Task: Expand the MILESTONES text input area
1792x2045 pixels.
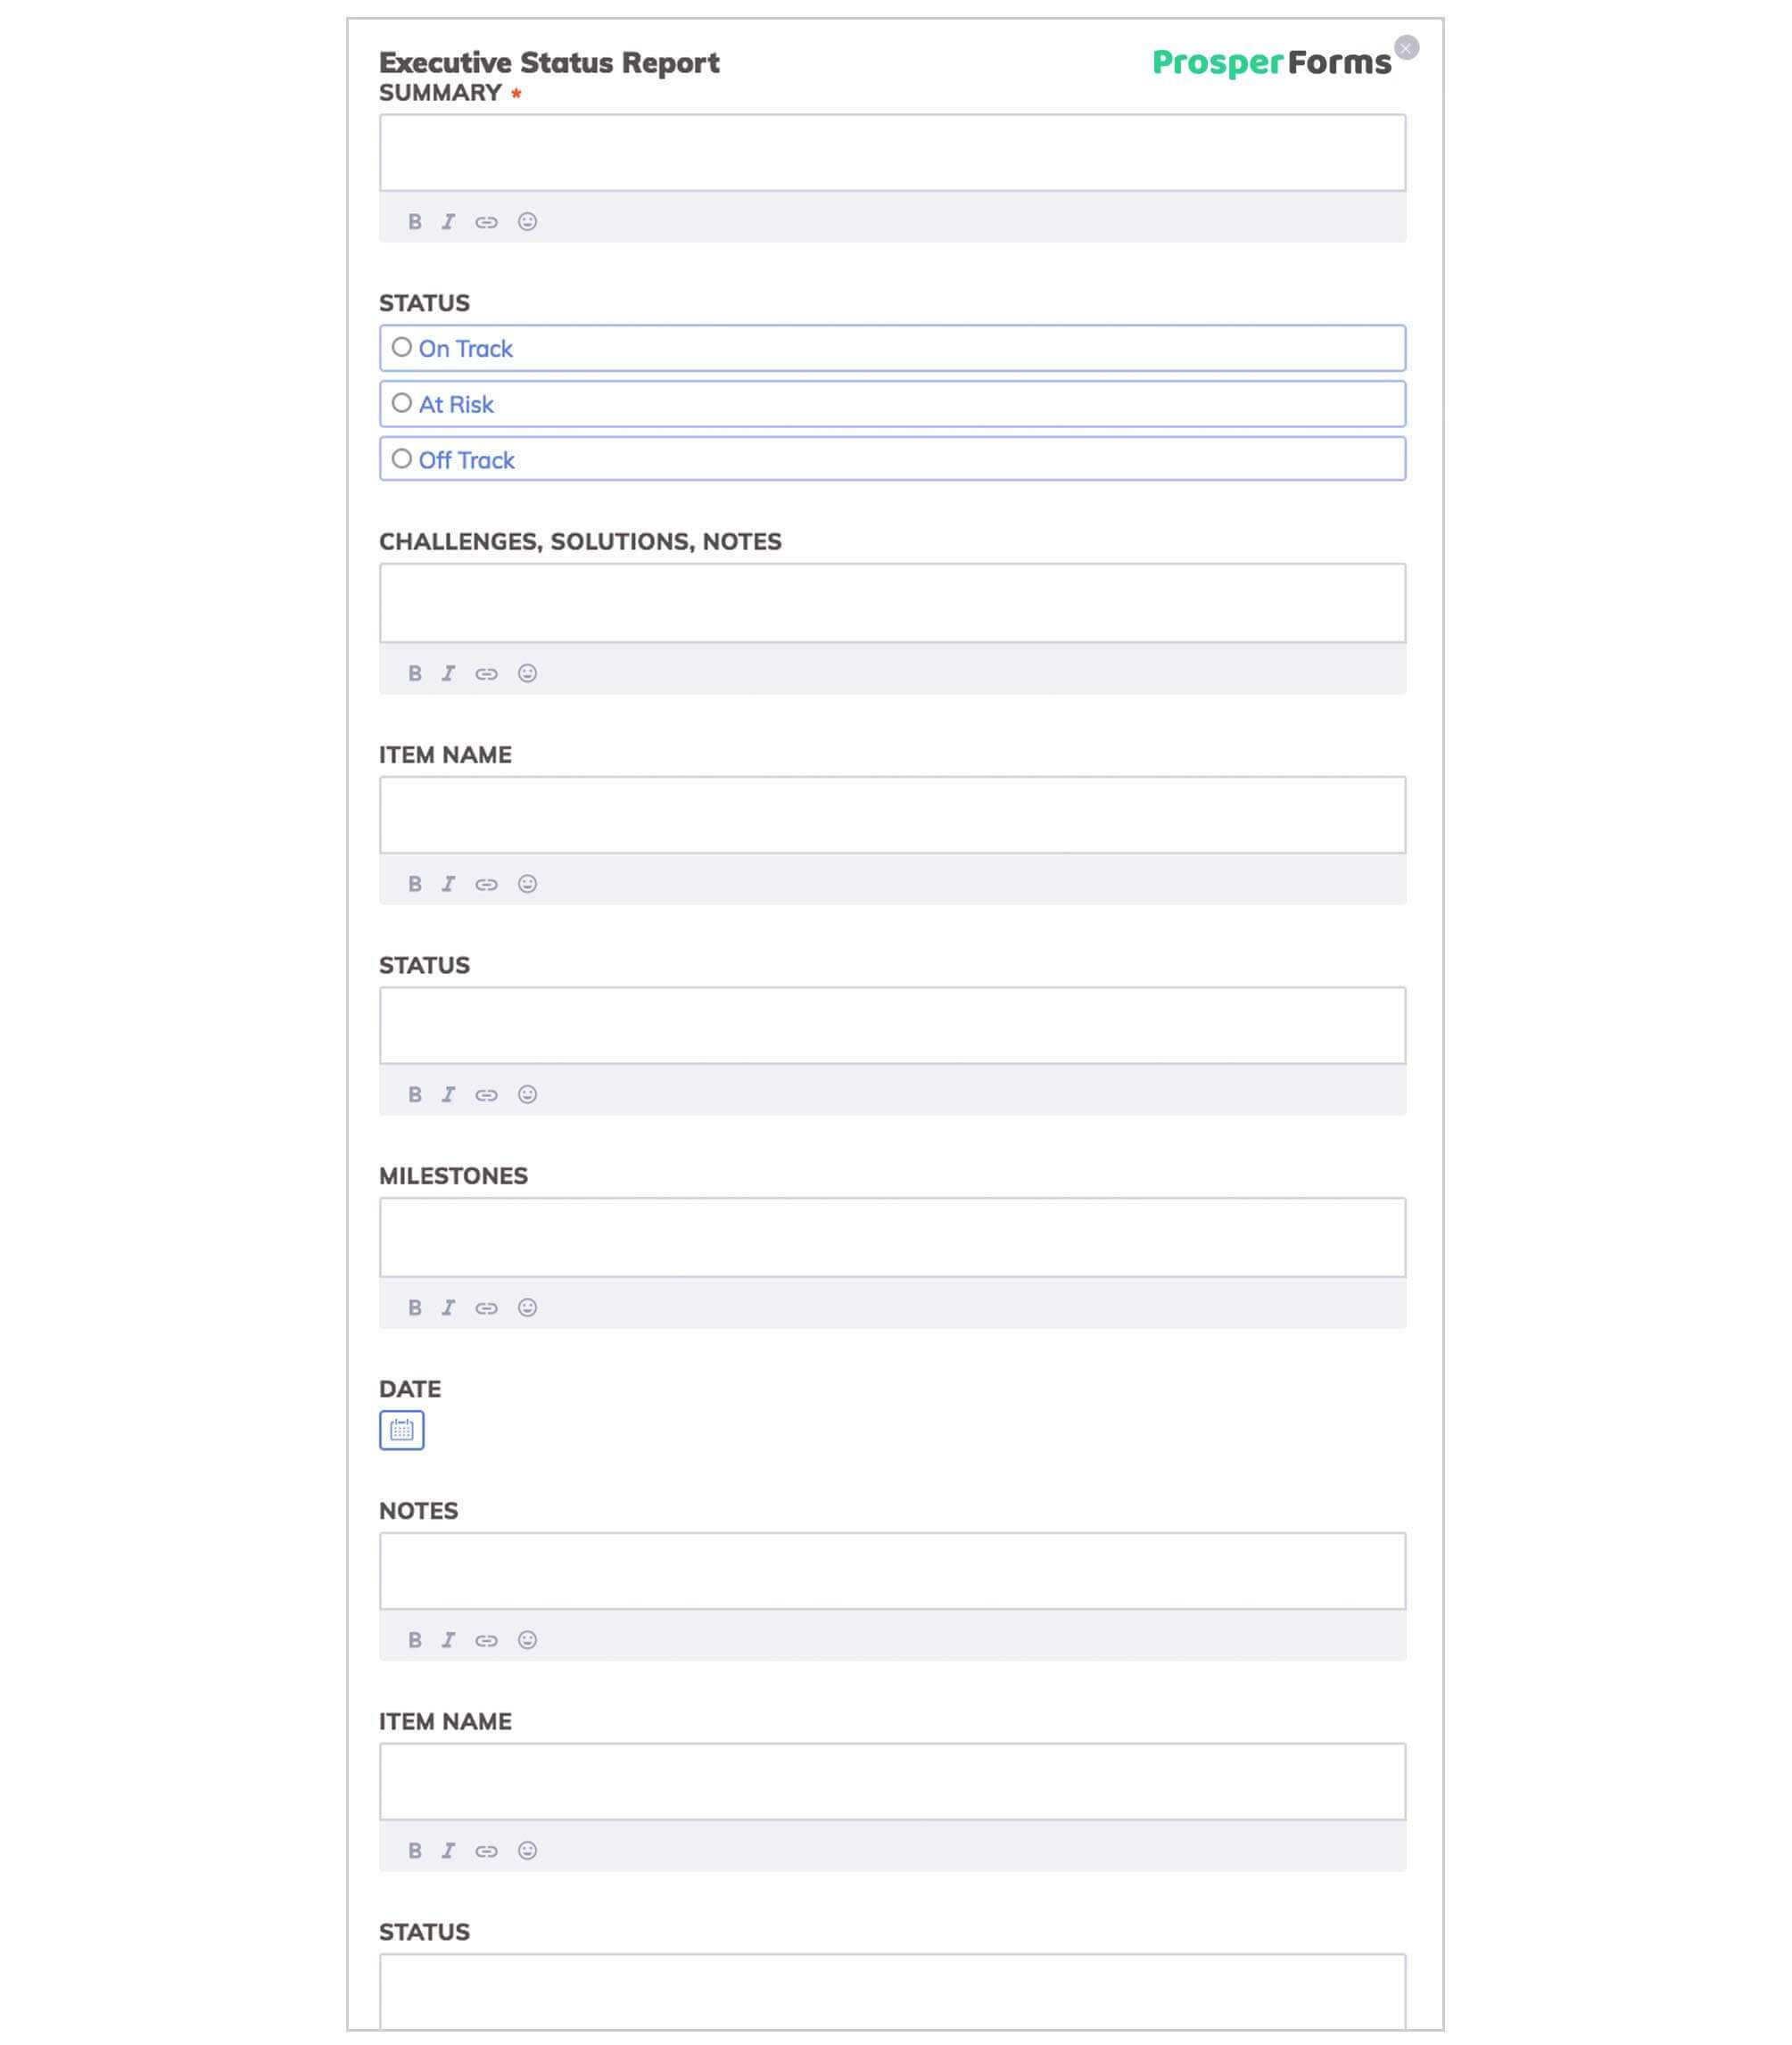Action: tap(1399, 1269)
